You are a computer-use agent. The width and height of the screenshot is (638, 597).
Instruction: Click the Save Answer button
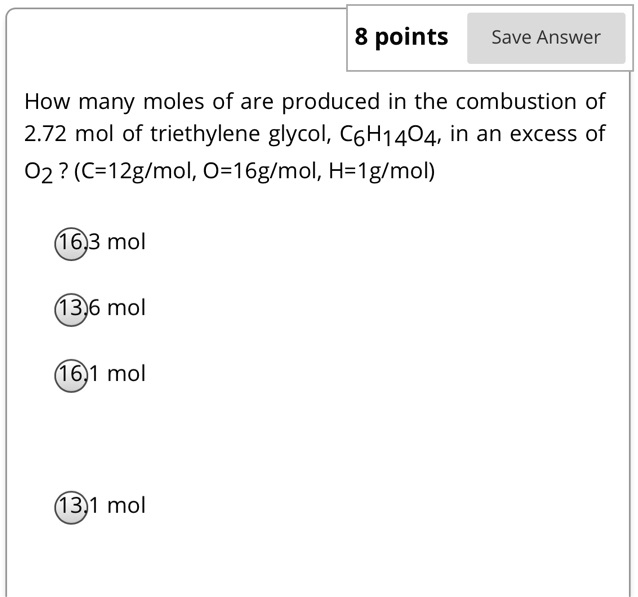pos(545,38)
